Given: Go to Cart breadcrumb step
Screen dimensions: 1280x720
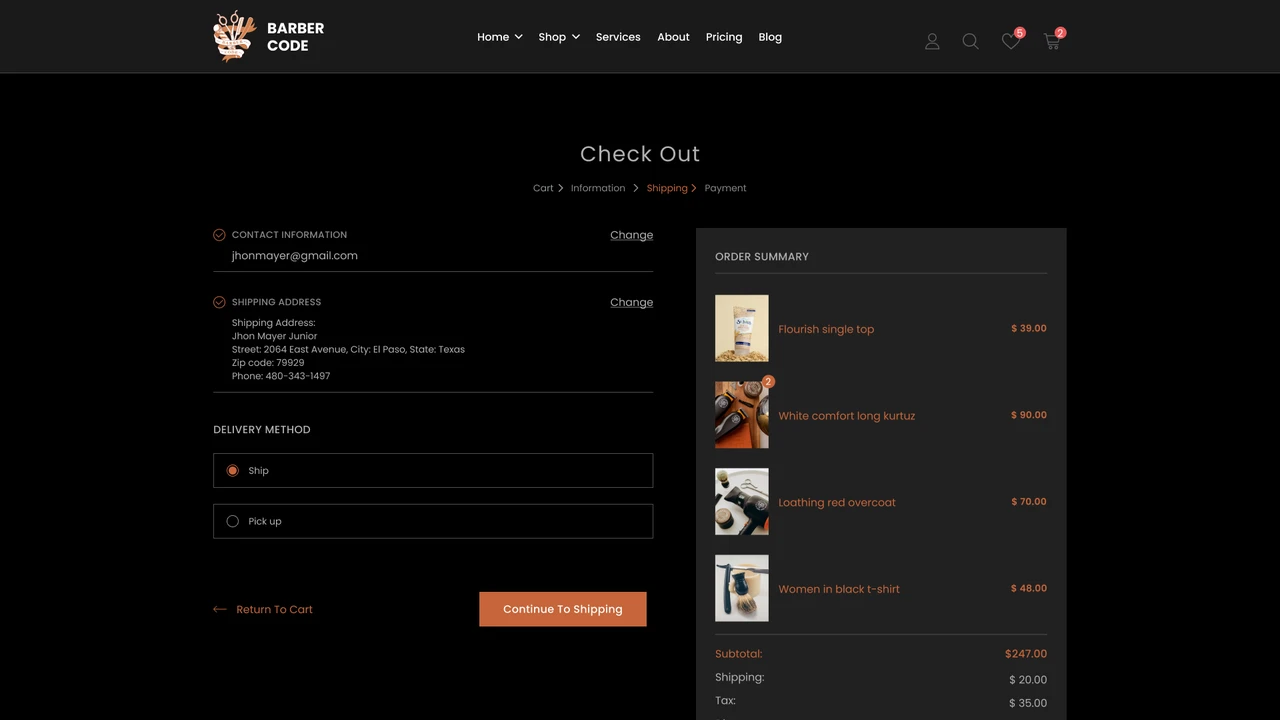Looking at the screenshot, I should (x=543, y=188).
